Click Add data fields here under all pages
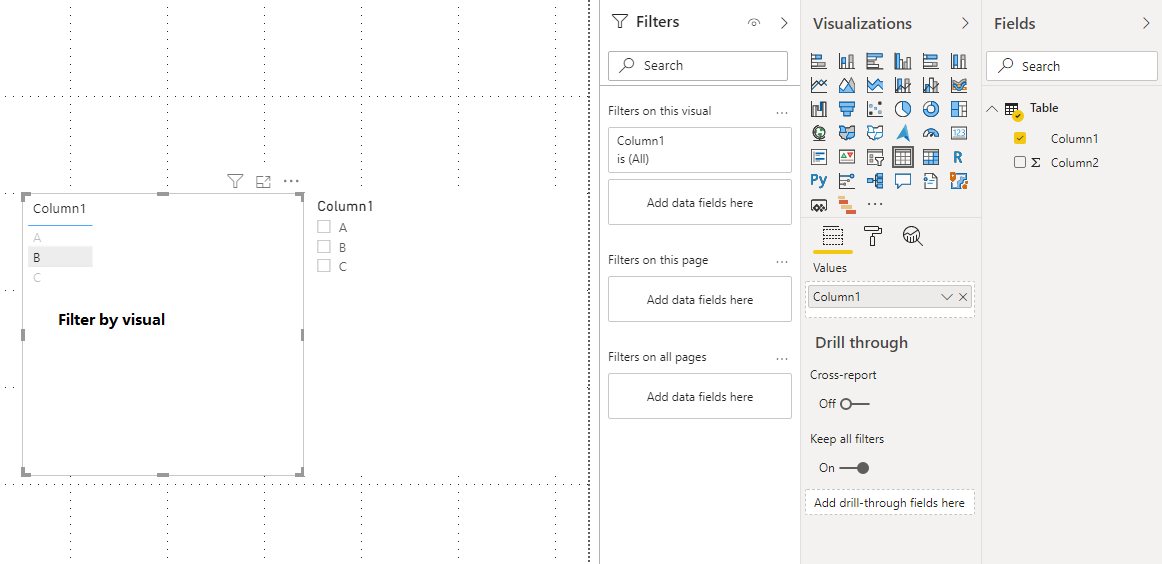 (700, 397)
